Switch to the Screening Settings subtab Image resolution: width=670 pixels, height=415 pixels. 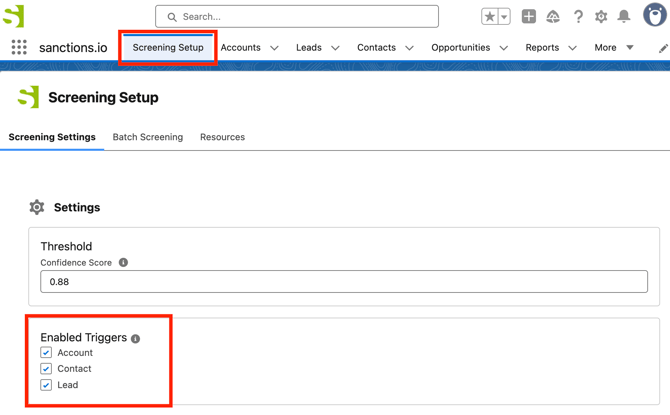pyautogui.click(x=52, y=137)
